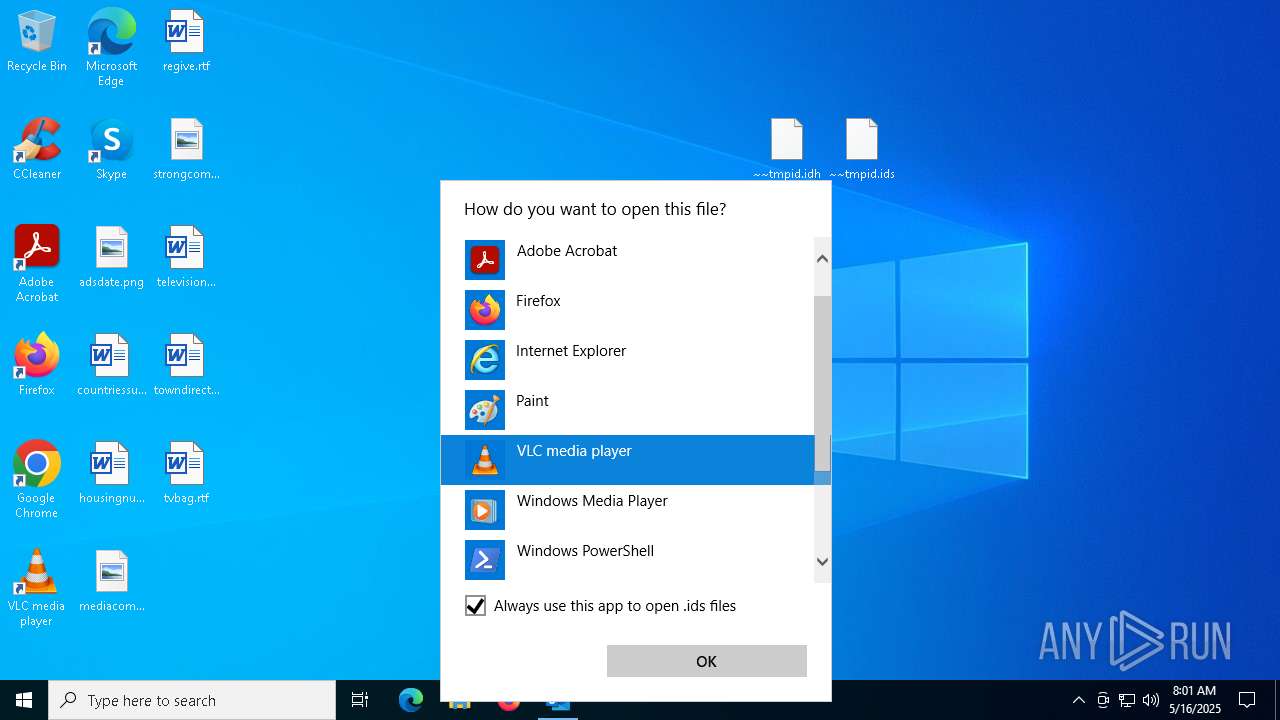Image resolution: width=1280 pixels, height=720 pixels.
Task: Open the Windows Start menu
Action: pos(24,700)
